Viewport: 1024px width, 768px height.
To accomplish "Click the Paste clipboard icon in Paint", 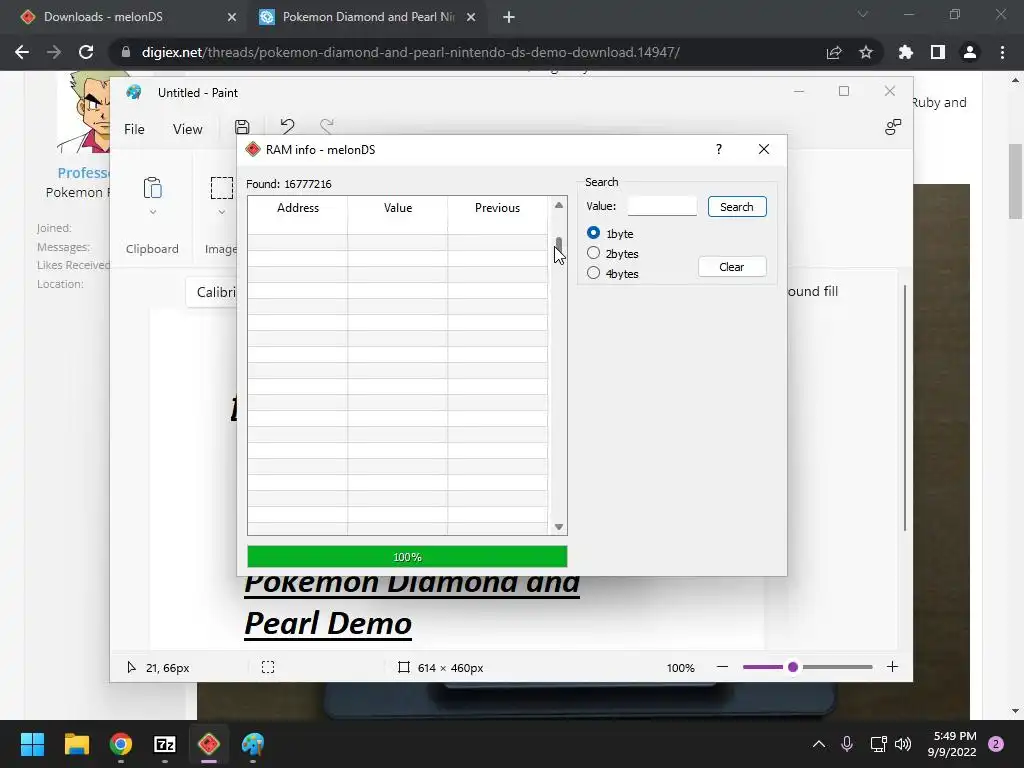I will pyautogui.click(x=152, y=187).
